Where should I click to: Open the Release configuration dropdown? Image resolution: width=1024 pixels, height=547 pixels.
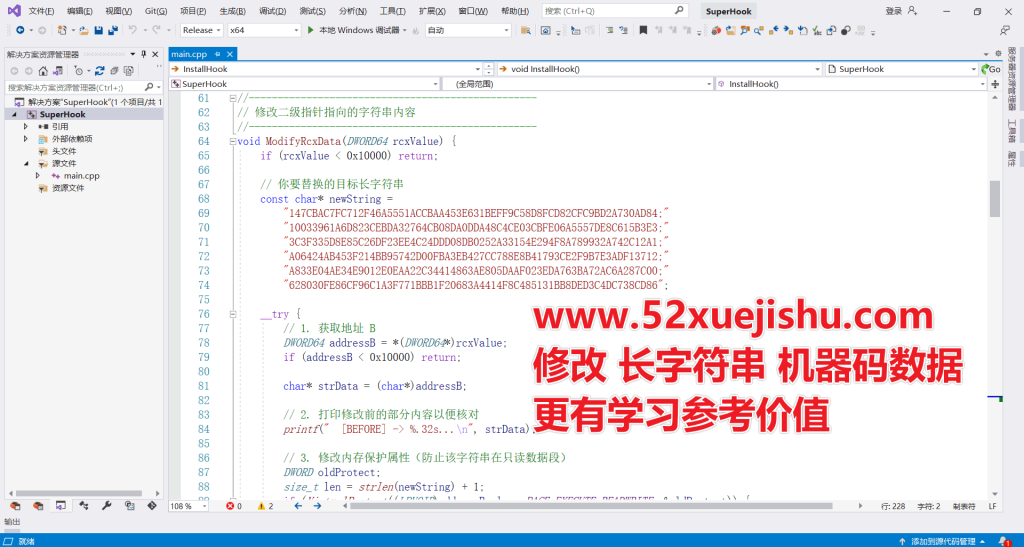pos(201,30)
